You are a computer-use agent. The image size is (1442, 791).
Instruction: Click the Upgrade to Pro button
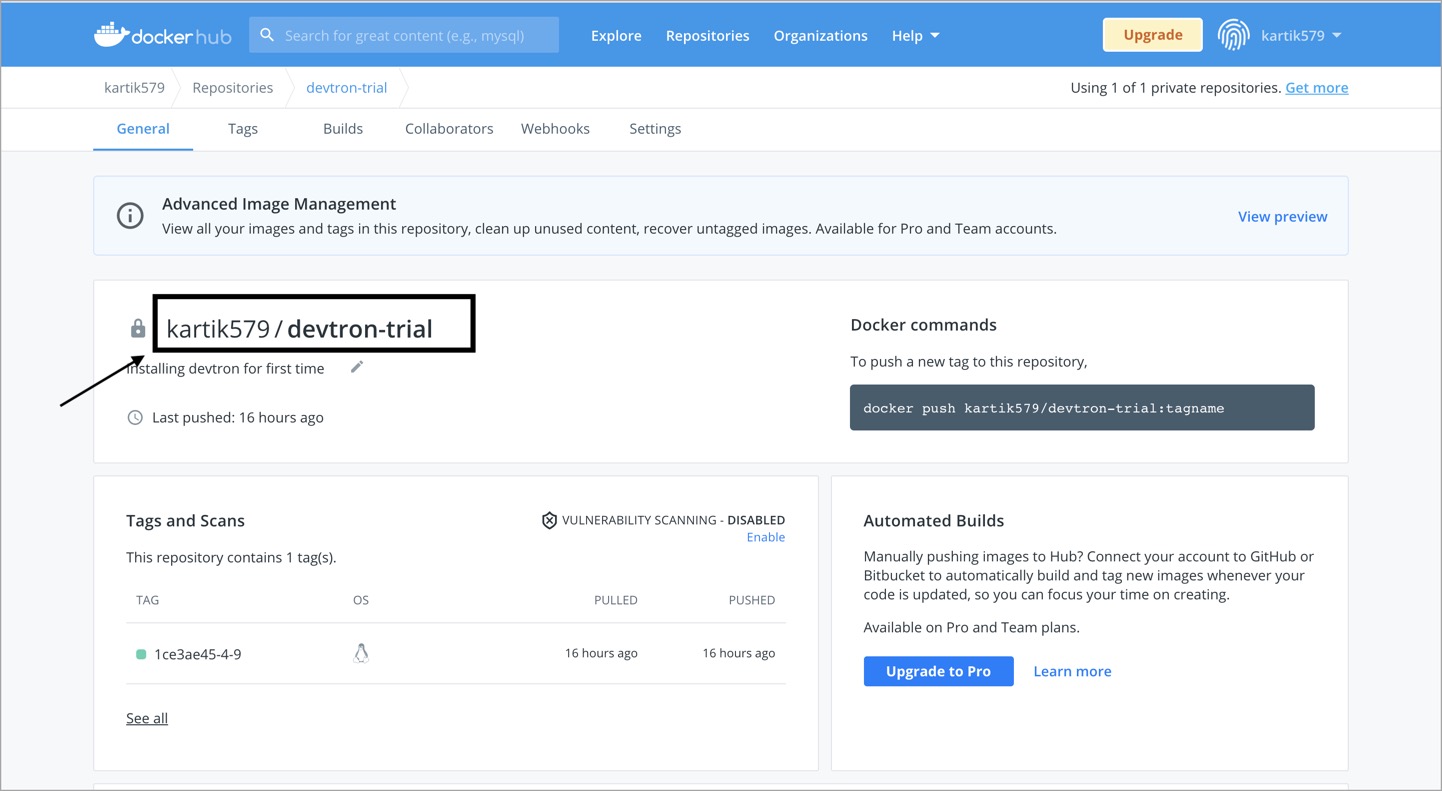click(938, 671)
